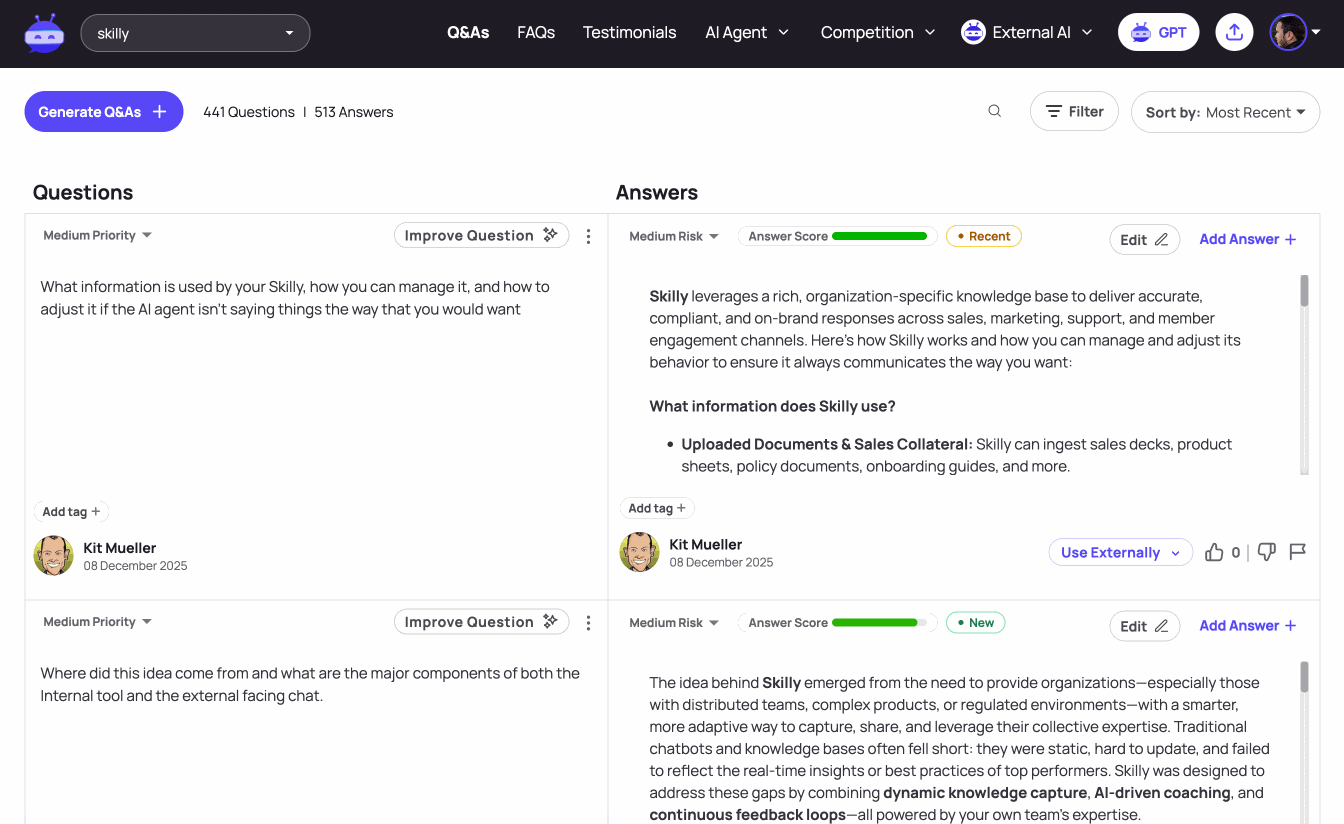Open the skilly workspace dropdown
This screenshot has width=1344, height=824.
[x=195, y=33]
